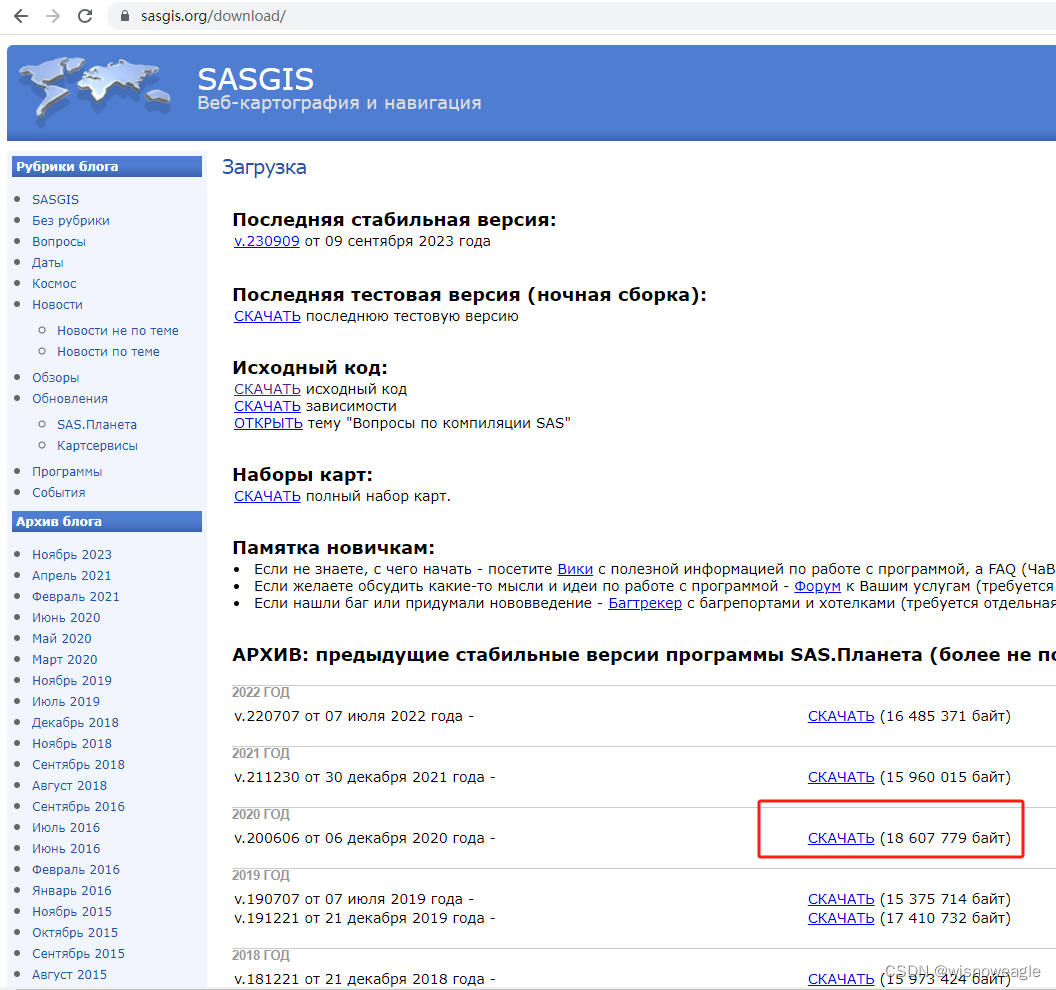Open archive Ноябрь 2019

tap(72, 680)
